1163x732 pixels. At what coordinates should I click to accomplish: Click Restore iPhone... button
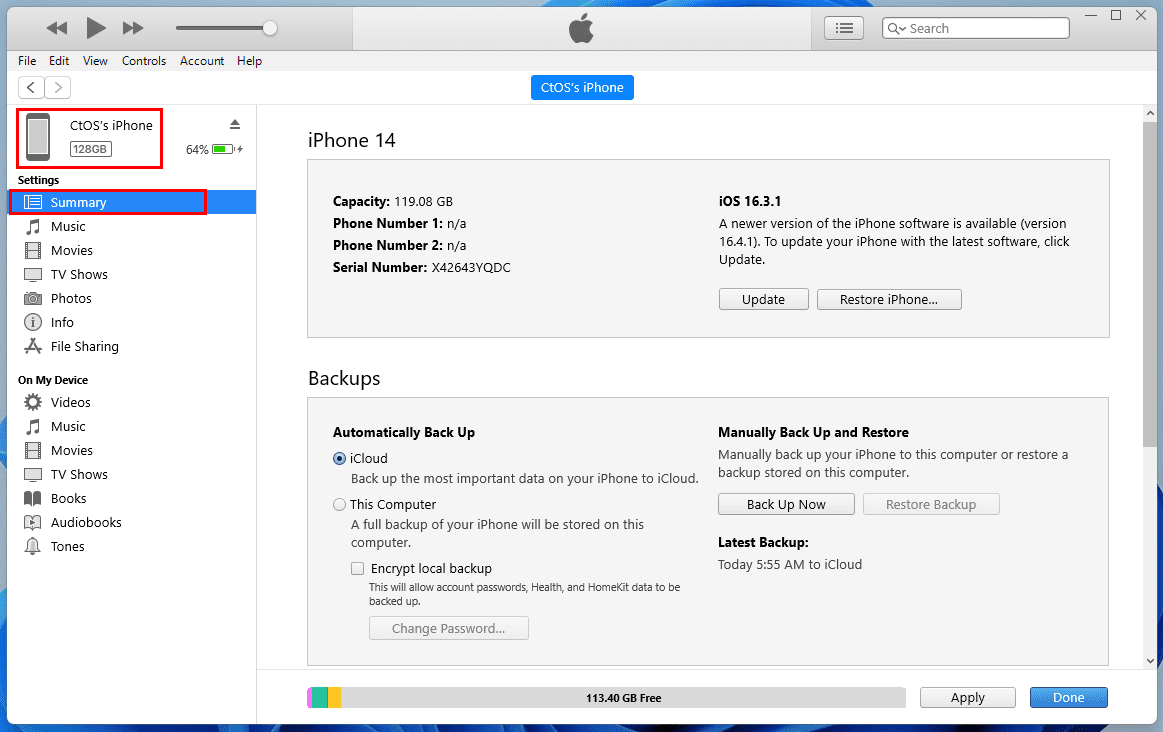click(889, 300)
